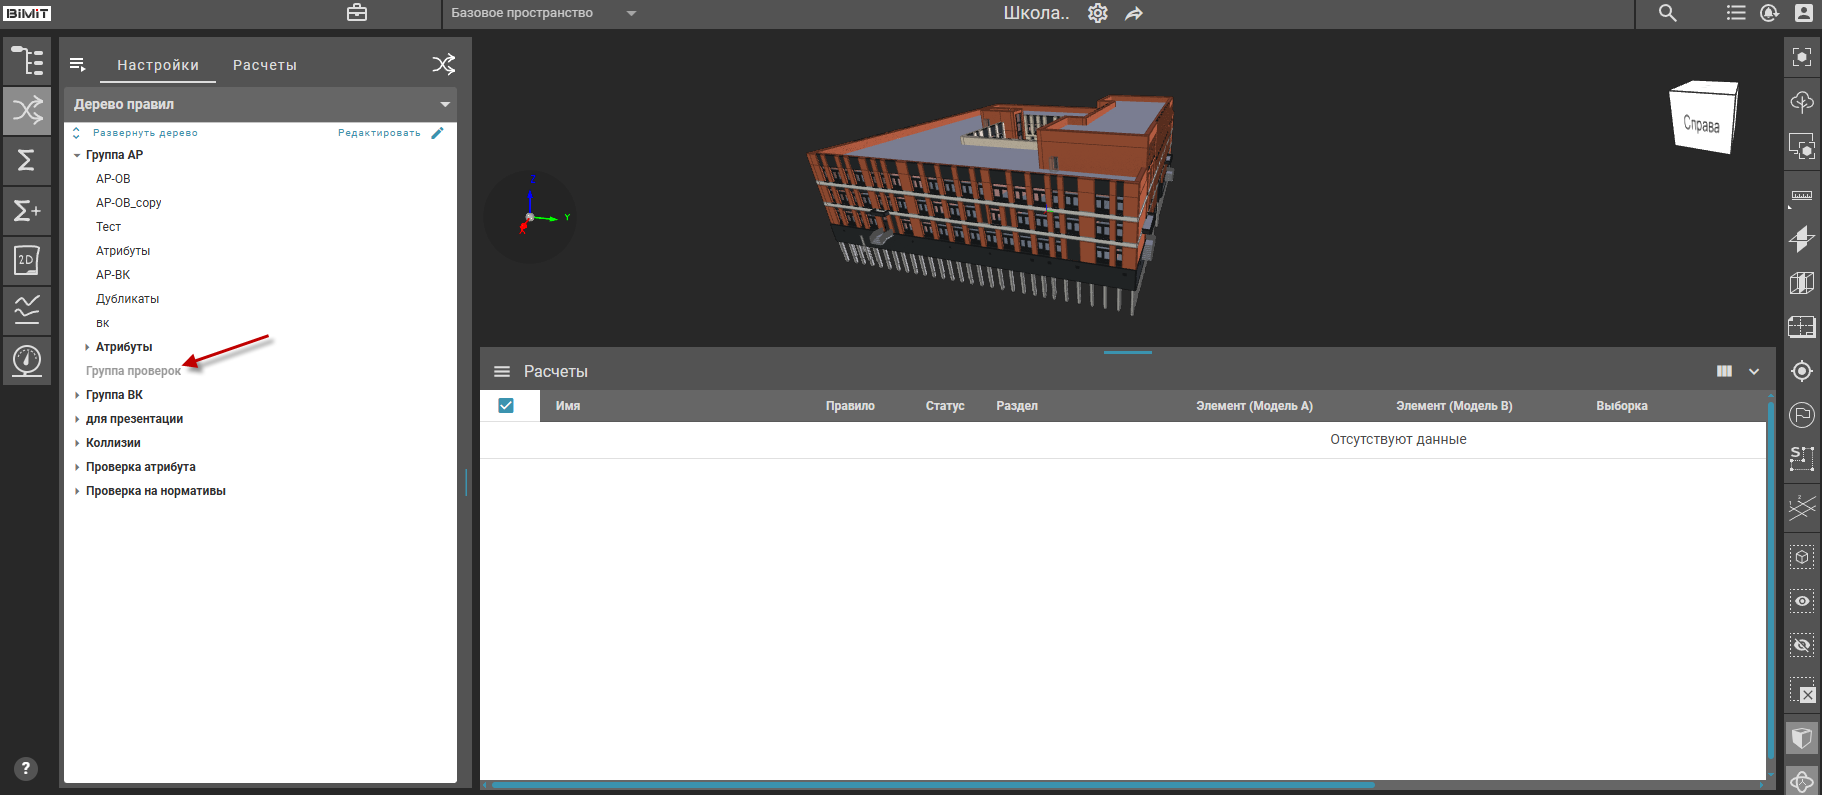The width and height of the screenshot is (1822, 795).
Task: Expand the Группа ВК tree node
Action: click(77, 395)
